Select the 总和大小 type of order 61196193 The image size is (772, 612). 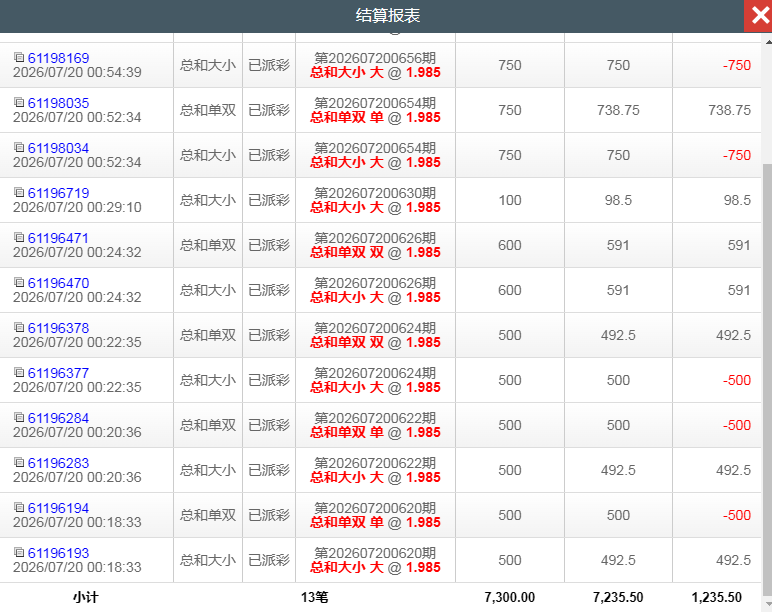point(208,560)
